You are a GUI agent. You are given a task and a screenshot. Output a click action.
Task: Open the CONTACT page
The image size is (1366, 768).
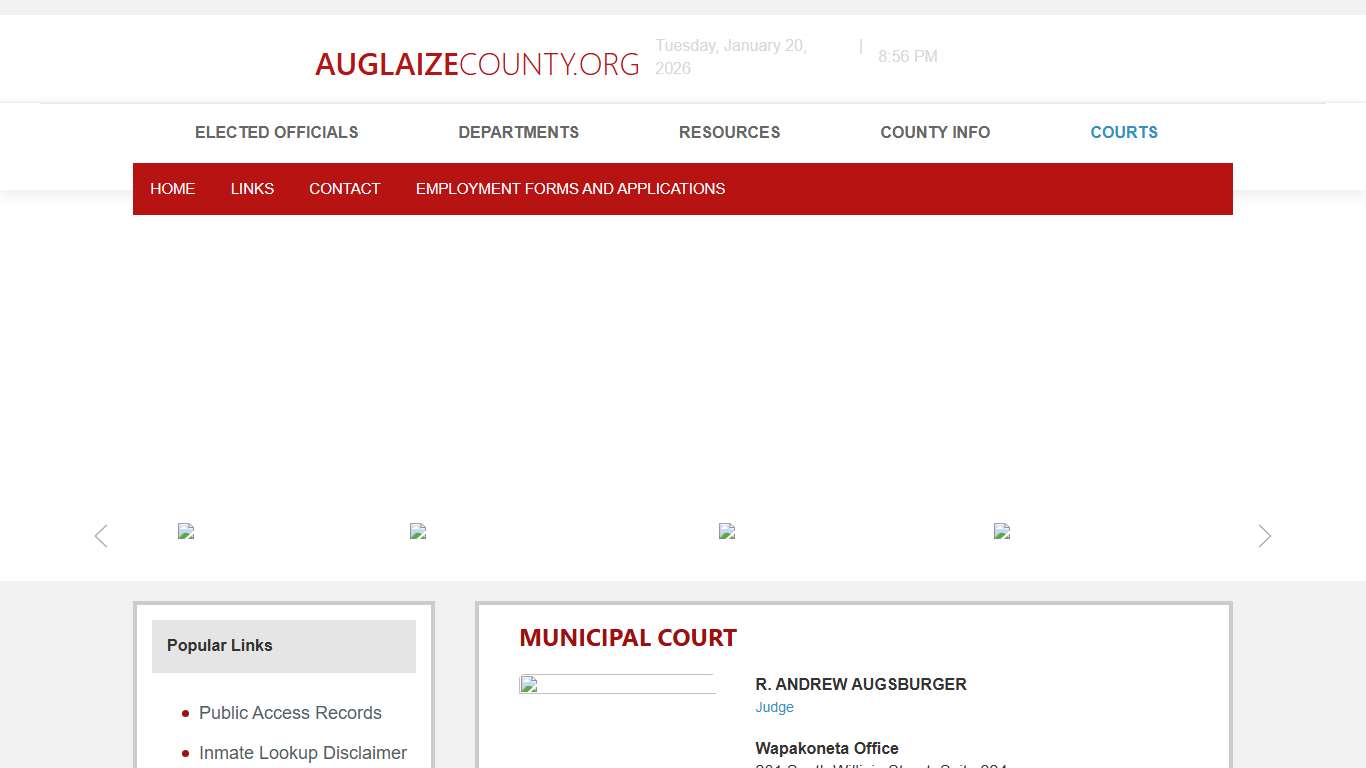click(344, 188)
